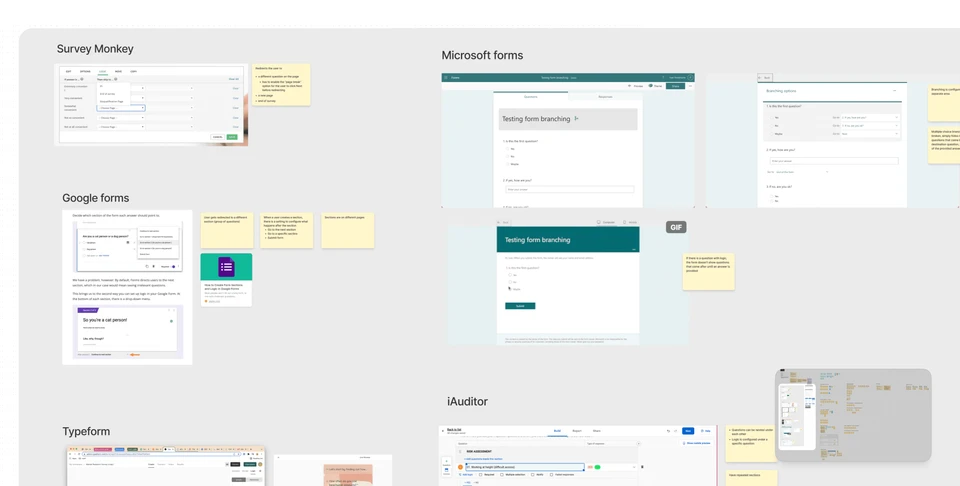960x486 pixels.
Task: Click the orange question icon in the iAuditor row
Action: pos(460,467)
